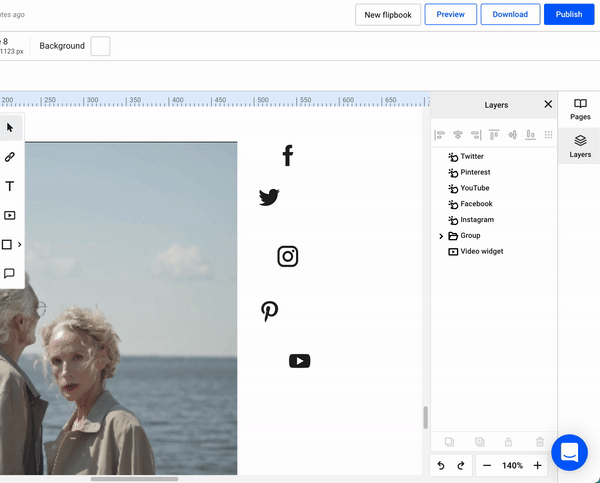The width and height of the screenshot is (600, 483).
Task: Align layers to horizontal center
Action: click(458, 135)
